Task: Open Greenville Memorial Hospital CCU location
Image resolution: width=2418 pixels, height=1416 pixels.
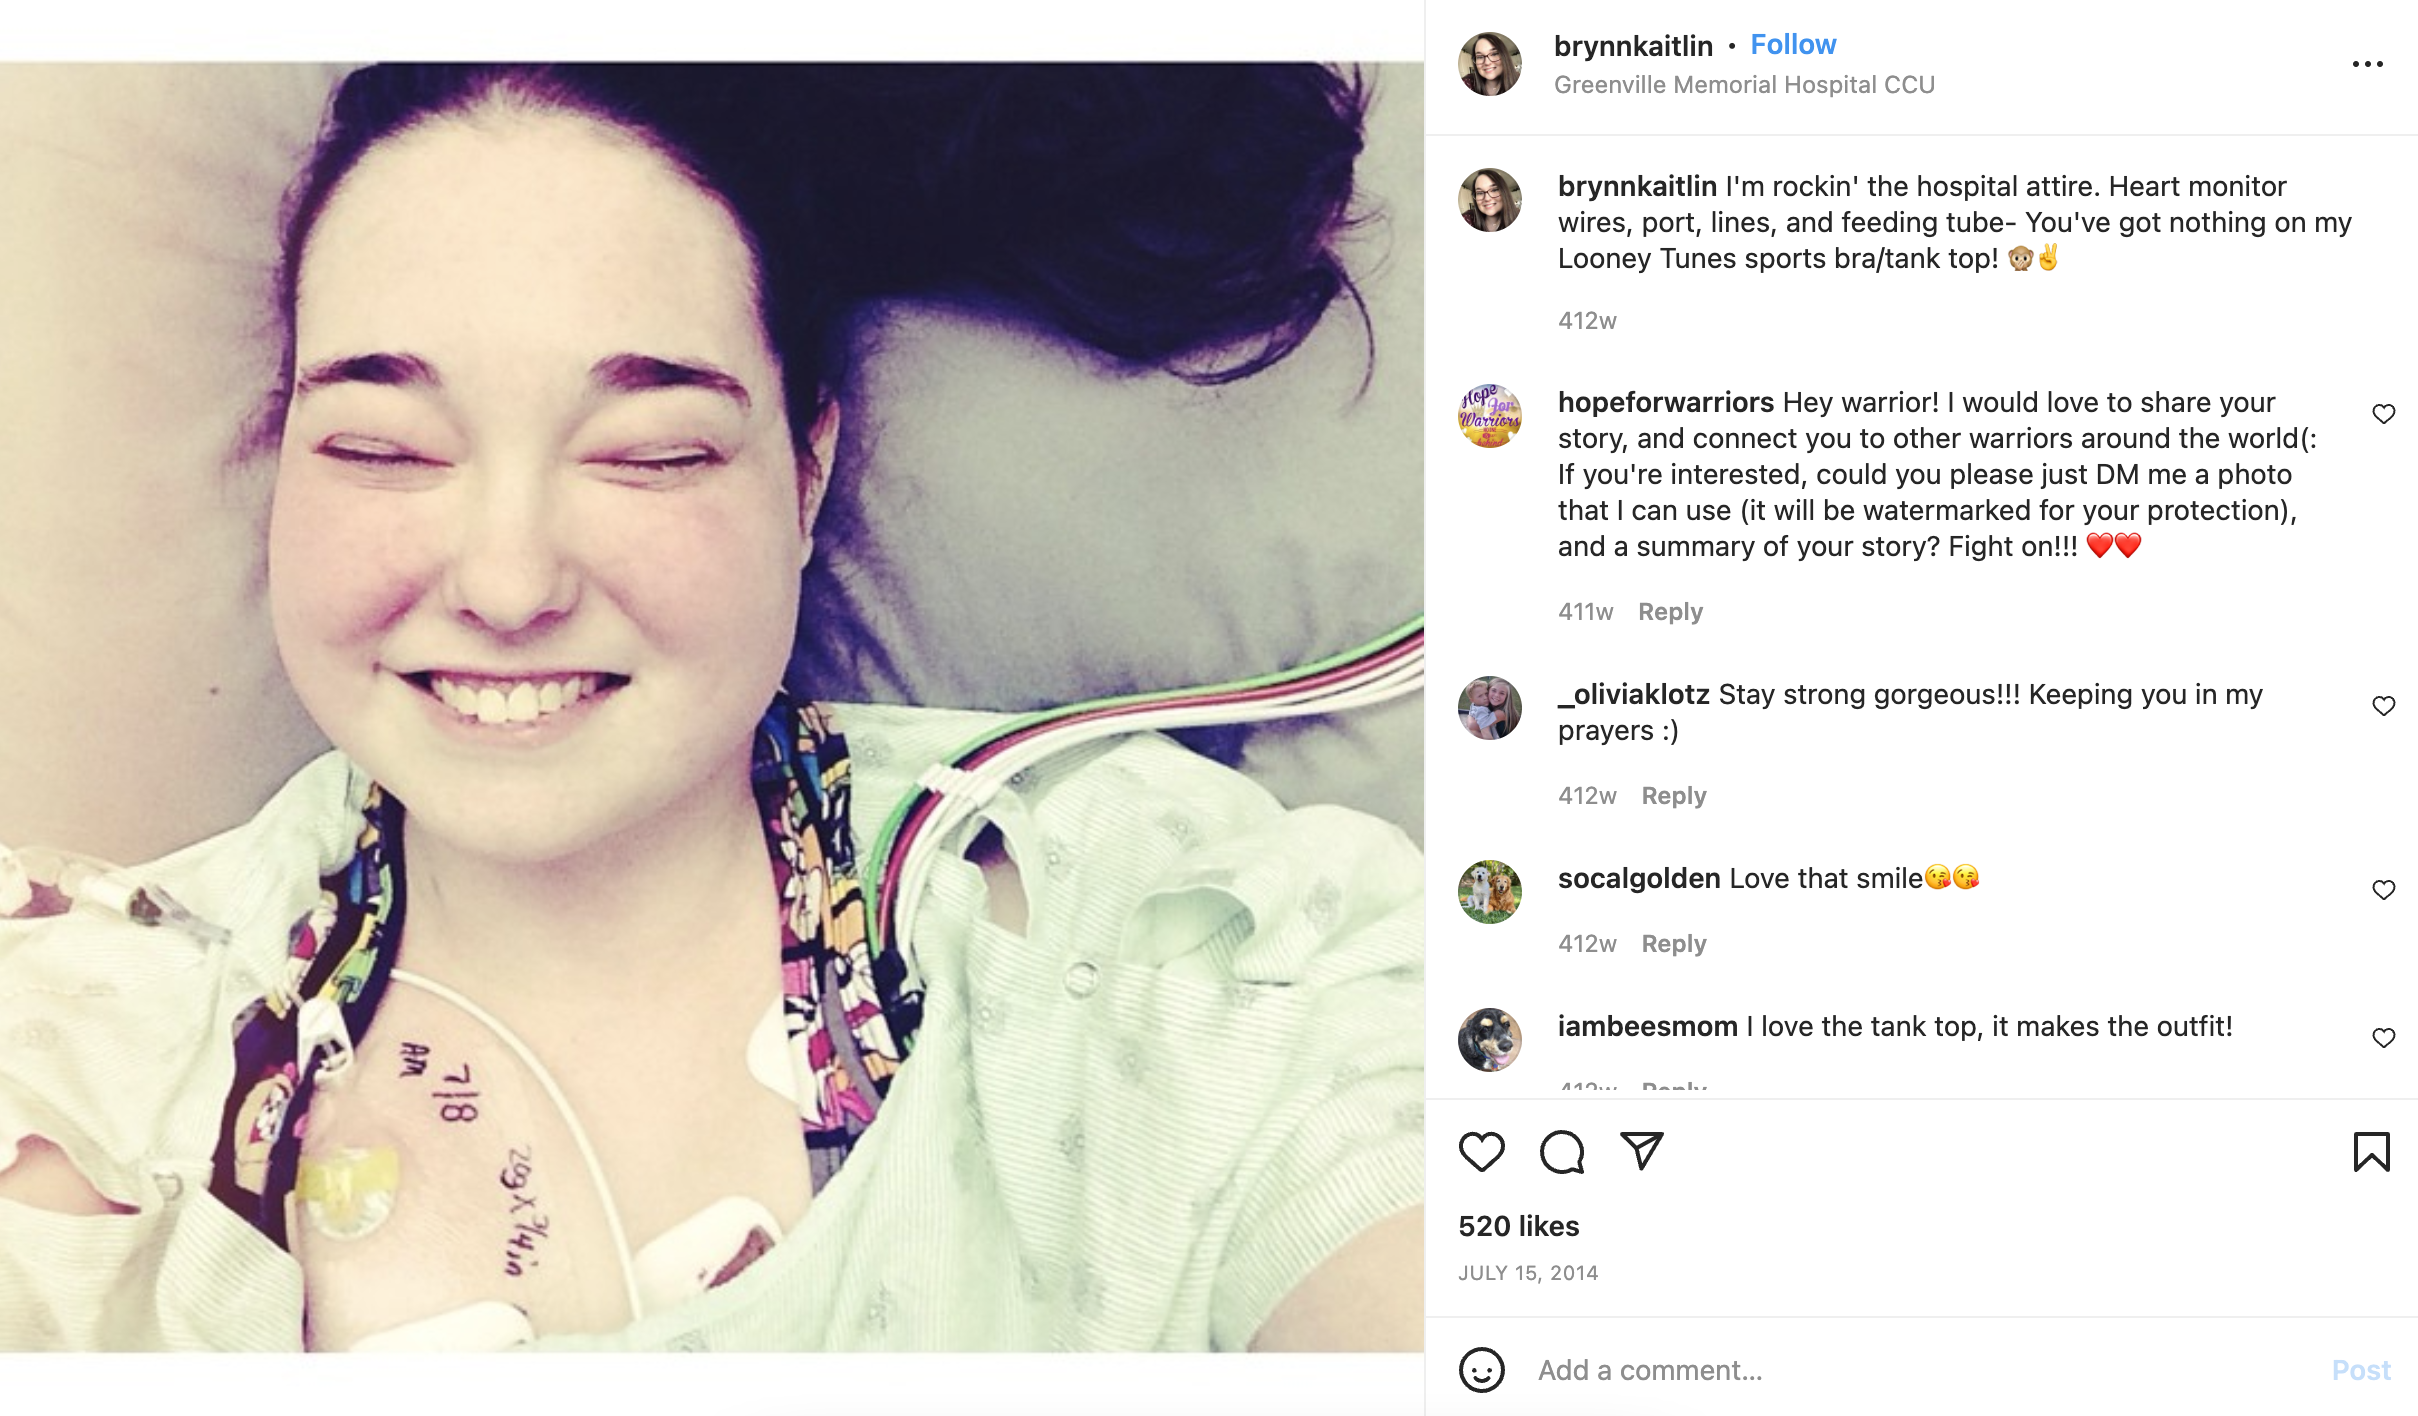Action: 1744,85
